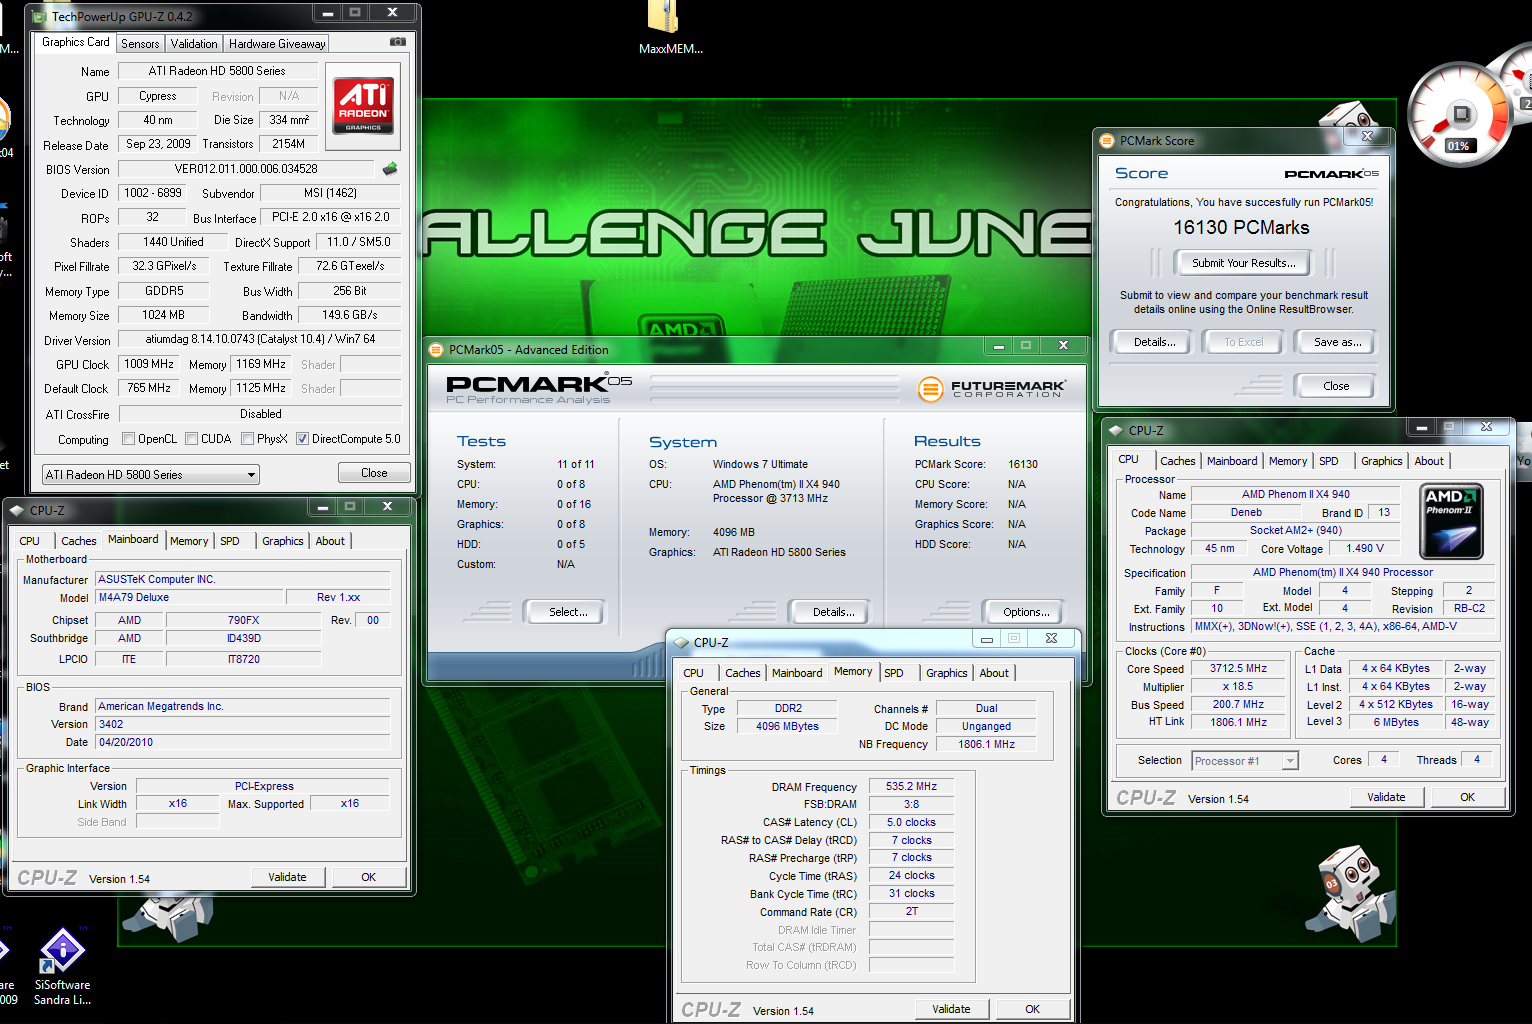The height and width of the screenshot is (1024, 1532).
Task: Select the Caches tab in Mainboard CPU-Z window
Action: 79,541
